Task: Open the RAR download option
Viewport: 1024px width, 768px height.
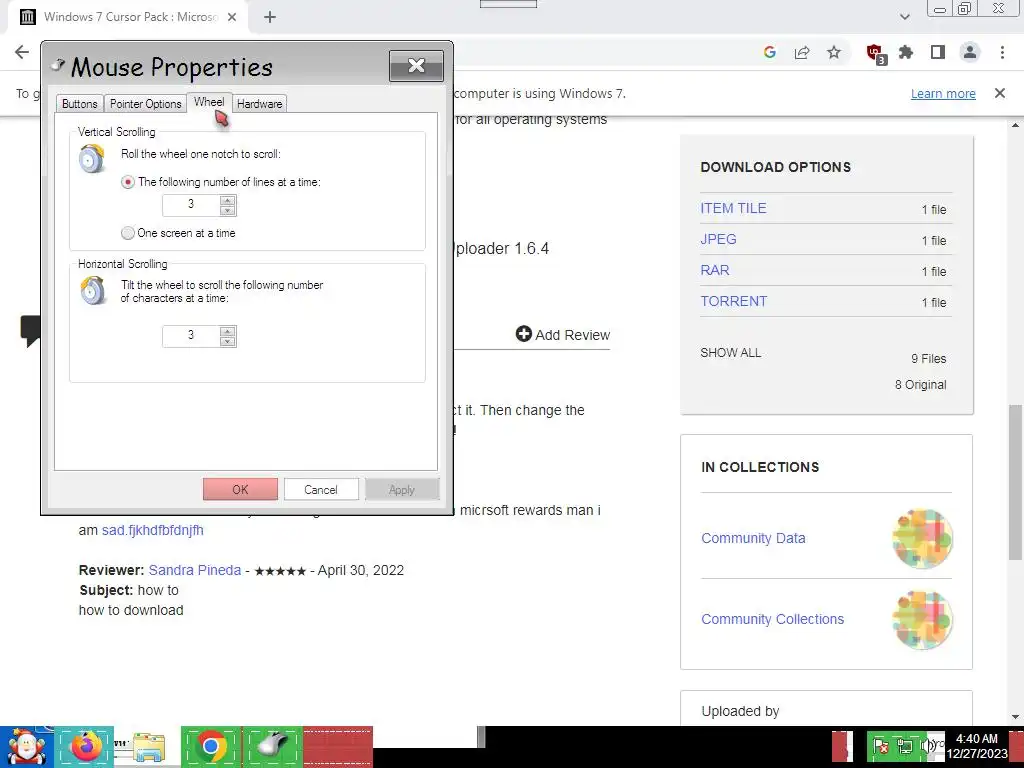Action: pos(715,270)
